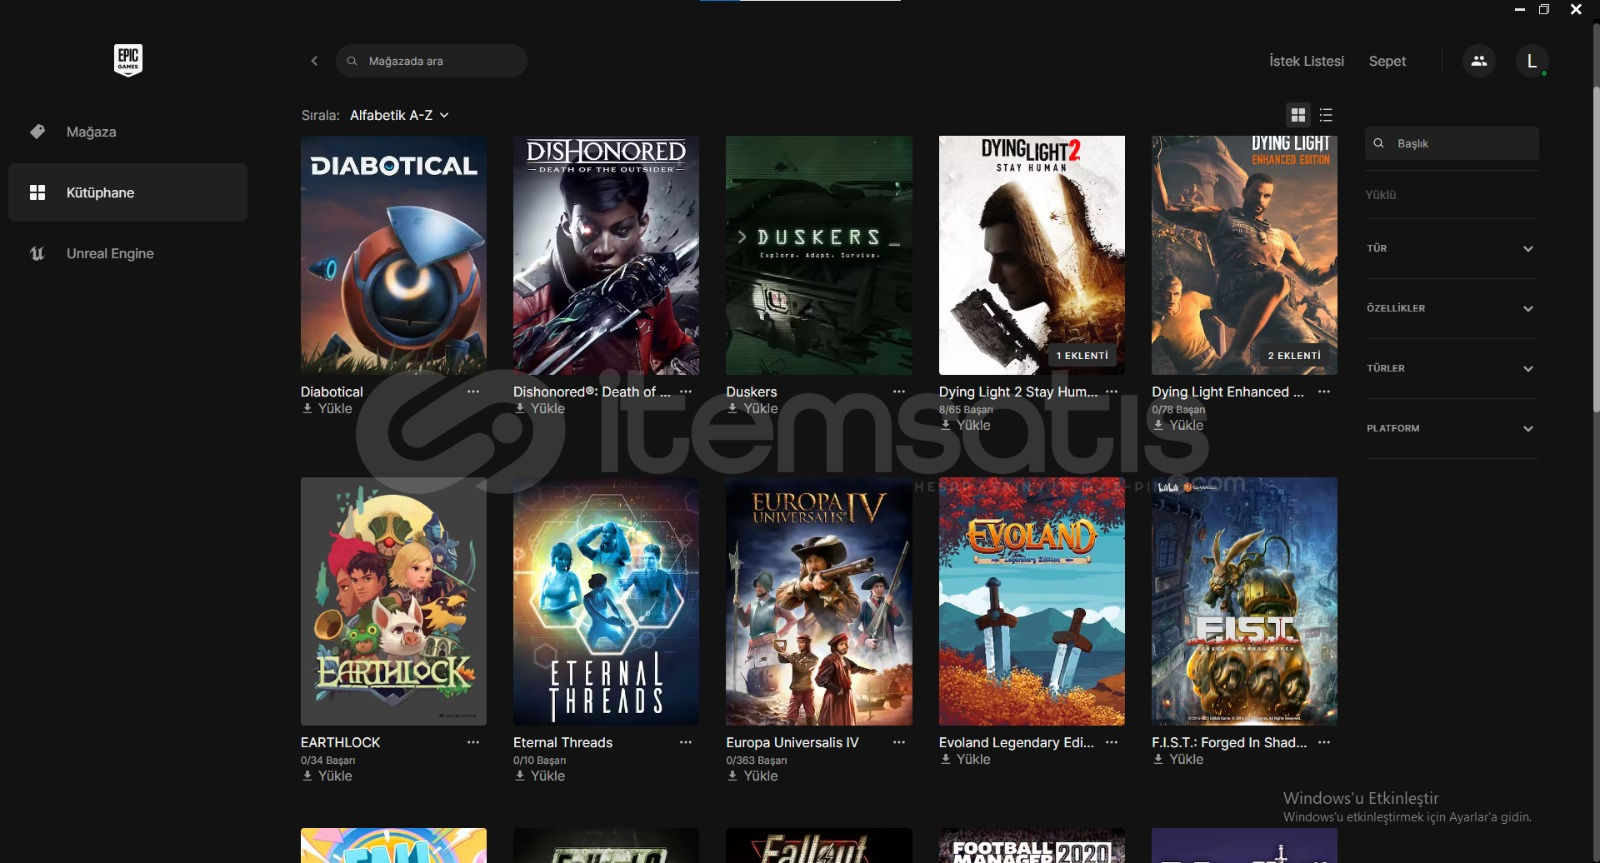Open the Alfabetik A-Z sort dropdown
The width and height of the screenshot is (1600, 863).
399,115
